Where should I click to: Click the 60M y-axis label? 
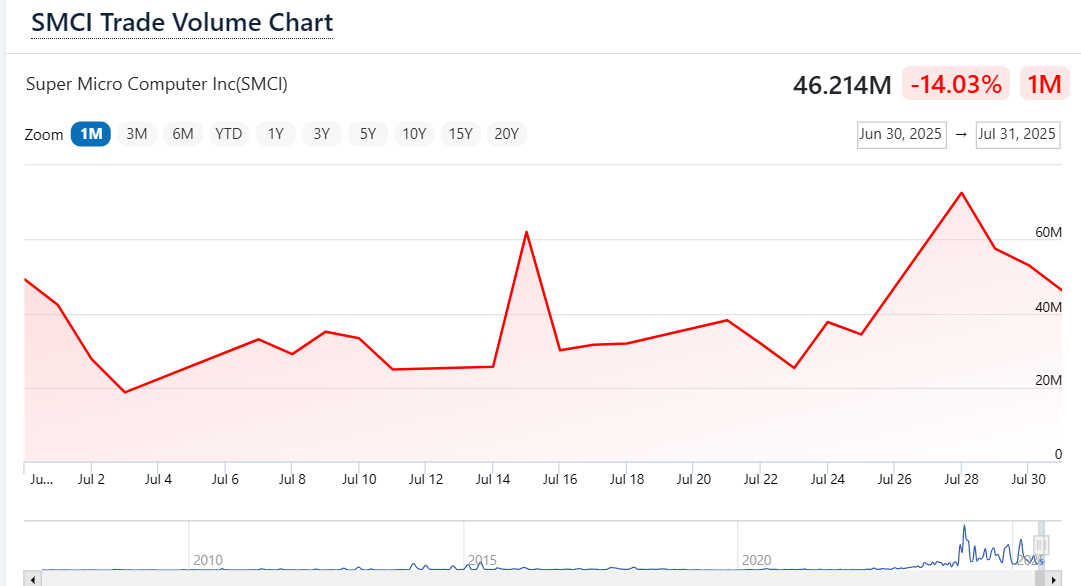coord(1048,232)
